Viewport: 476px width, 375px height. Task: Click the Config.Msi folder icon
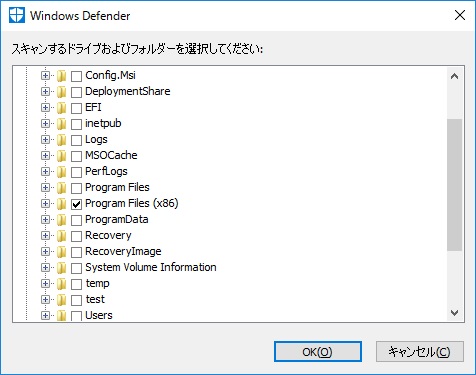(61, 76)
